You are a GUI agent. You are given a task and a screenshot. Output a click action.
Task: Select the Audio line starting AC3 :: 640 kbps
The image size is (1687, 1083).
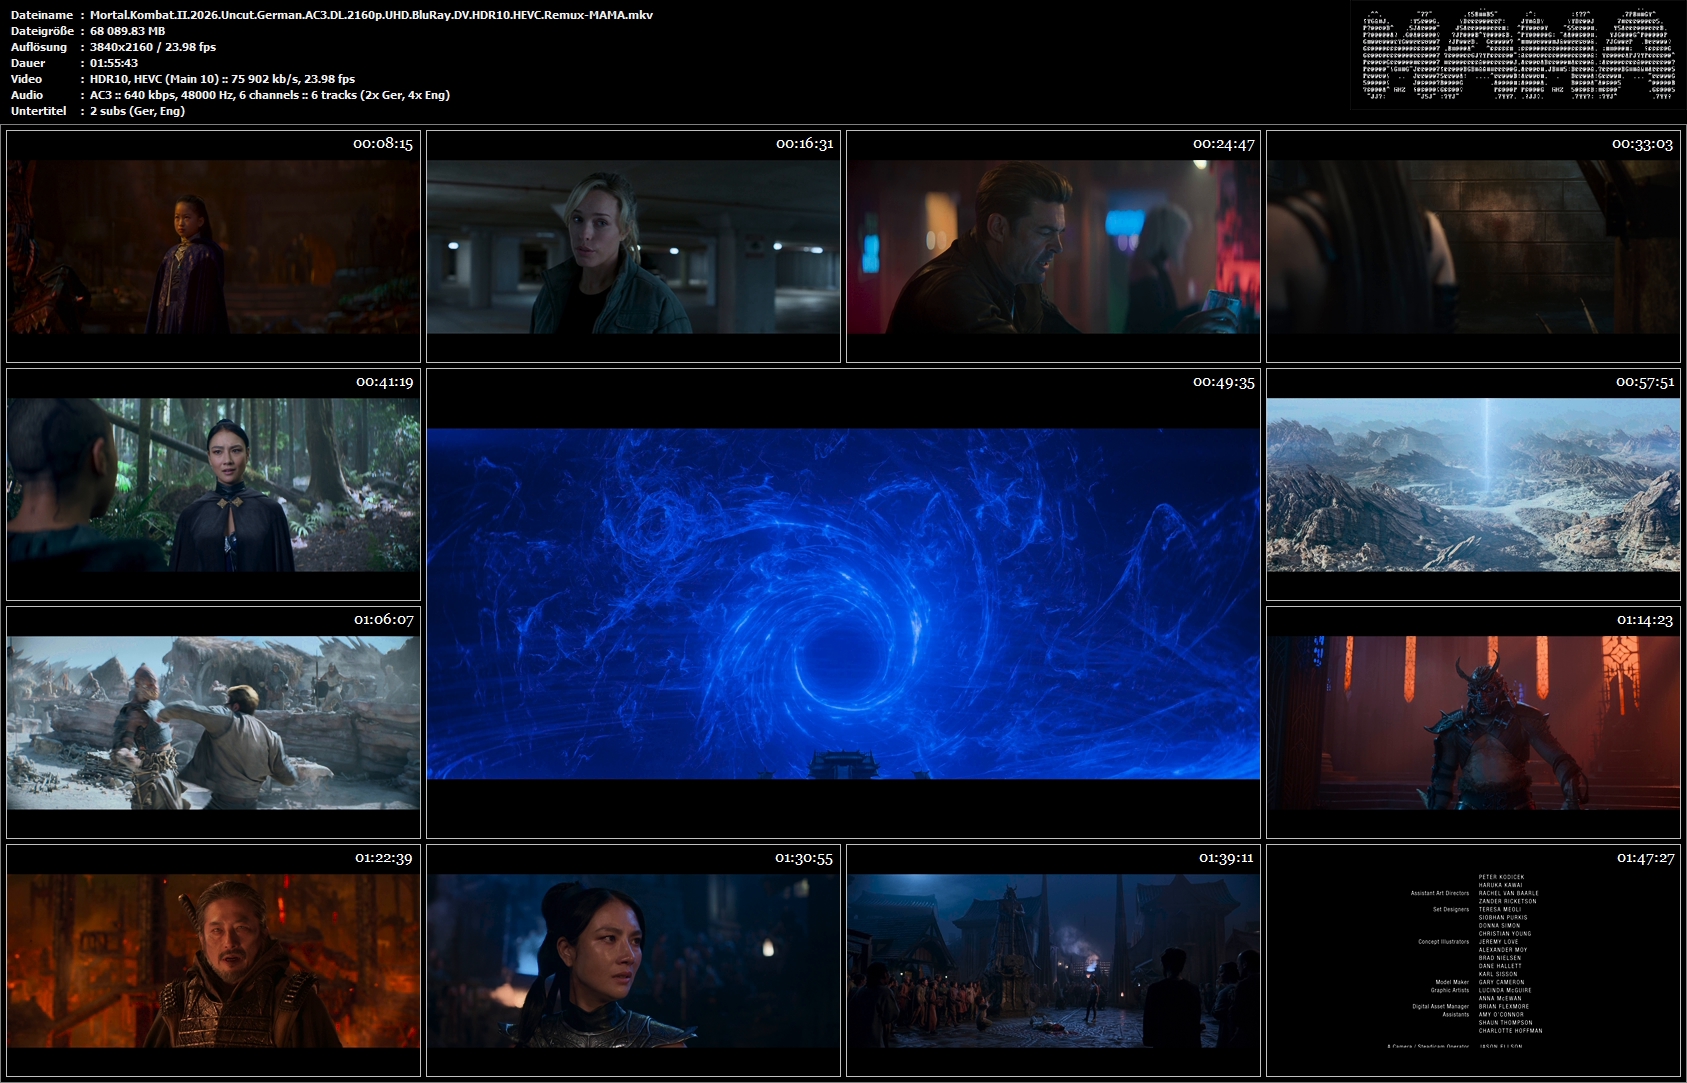tap(270, 95)
